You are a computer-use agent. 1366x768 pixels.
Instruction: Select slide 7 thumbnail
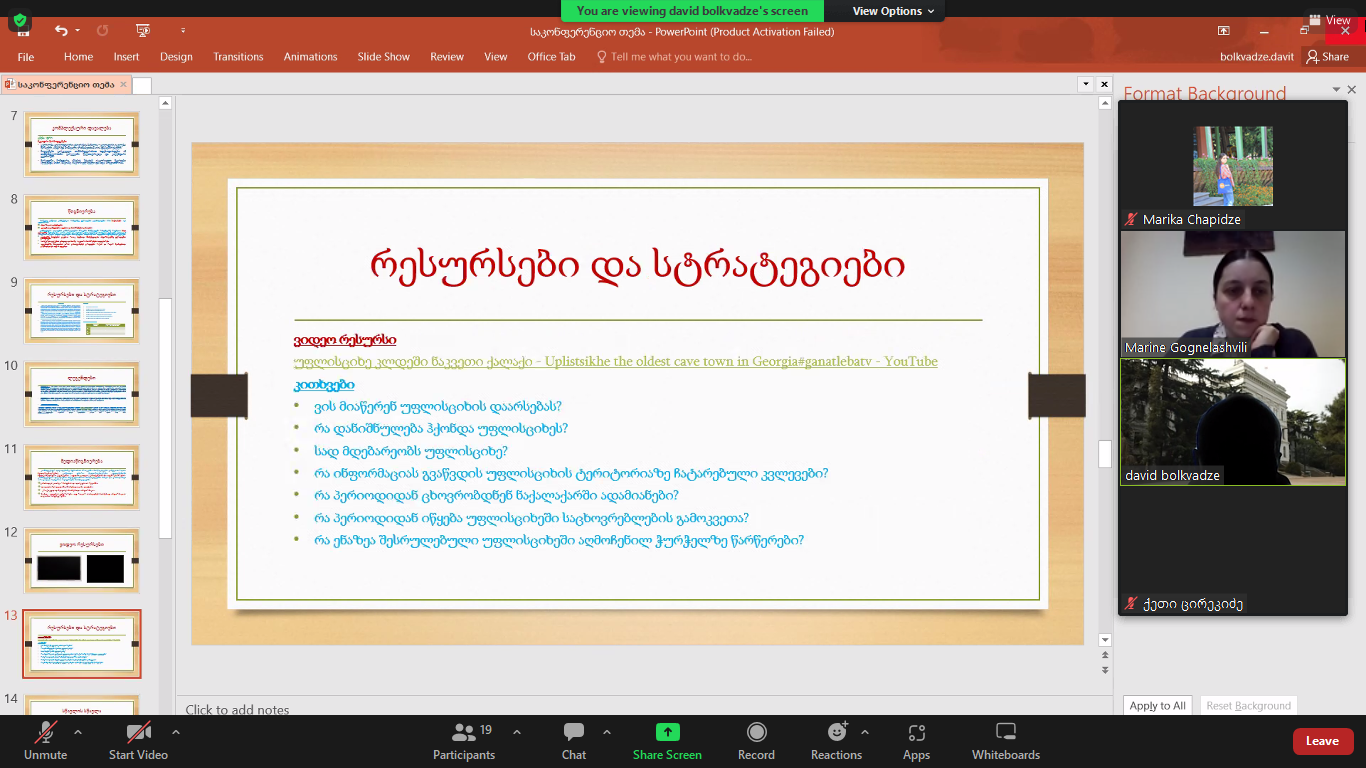pyautogui.click(x=81, y=144)
